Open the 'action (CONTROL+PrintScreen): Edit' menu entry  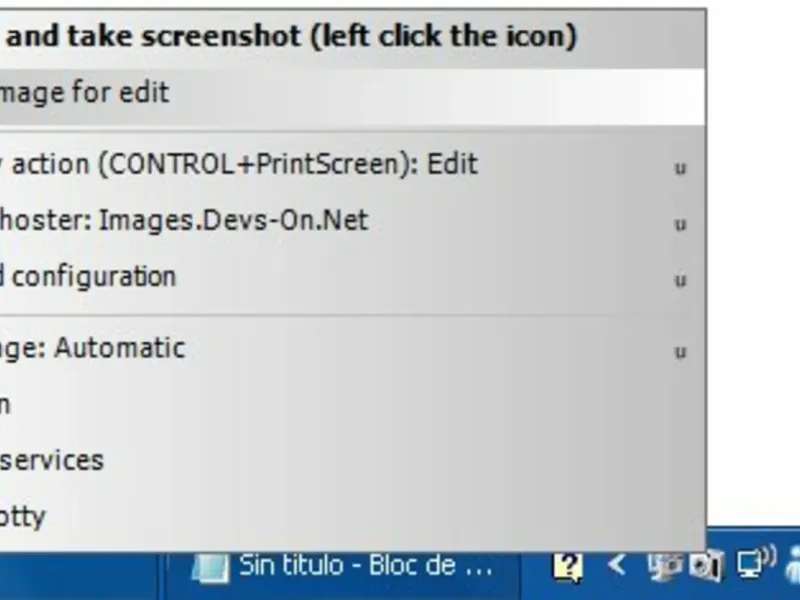point(240,164)
